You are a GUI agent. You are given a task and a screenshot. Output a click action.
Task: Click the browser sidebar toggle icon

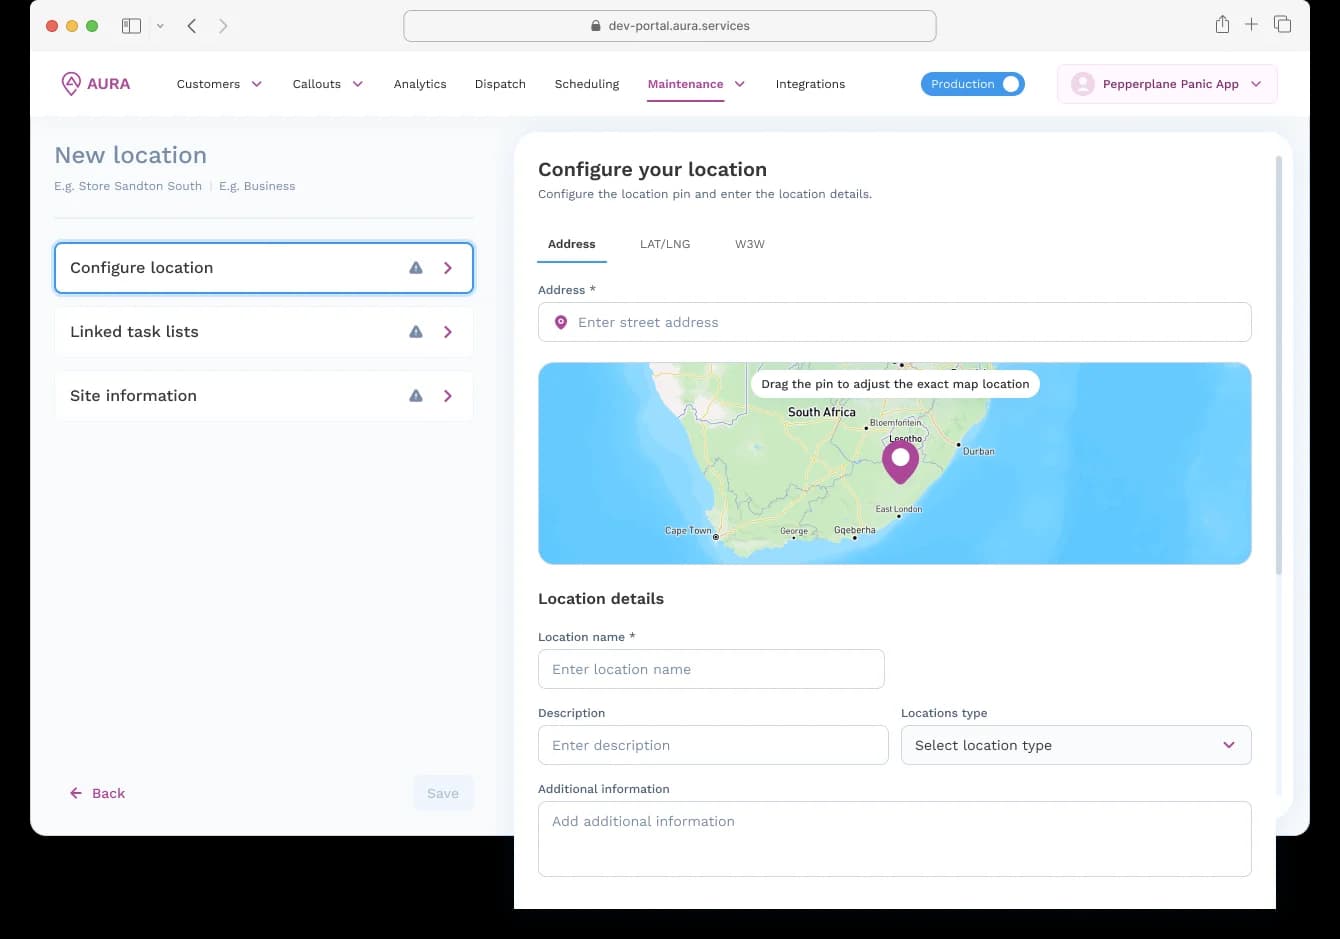pos(131,26)
